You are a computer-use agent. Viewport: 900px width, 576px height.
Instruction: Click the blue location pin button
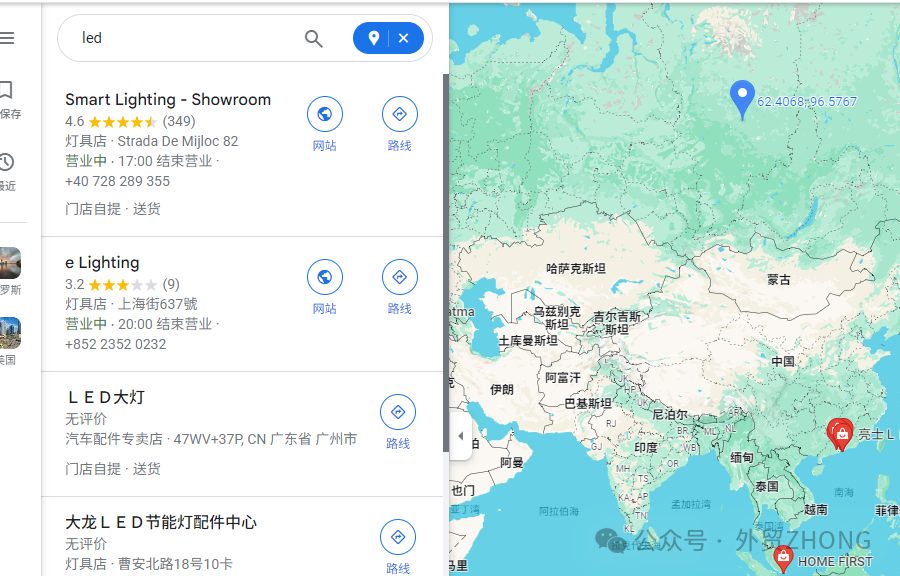pos(374,38)
